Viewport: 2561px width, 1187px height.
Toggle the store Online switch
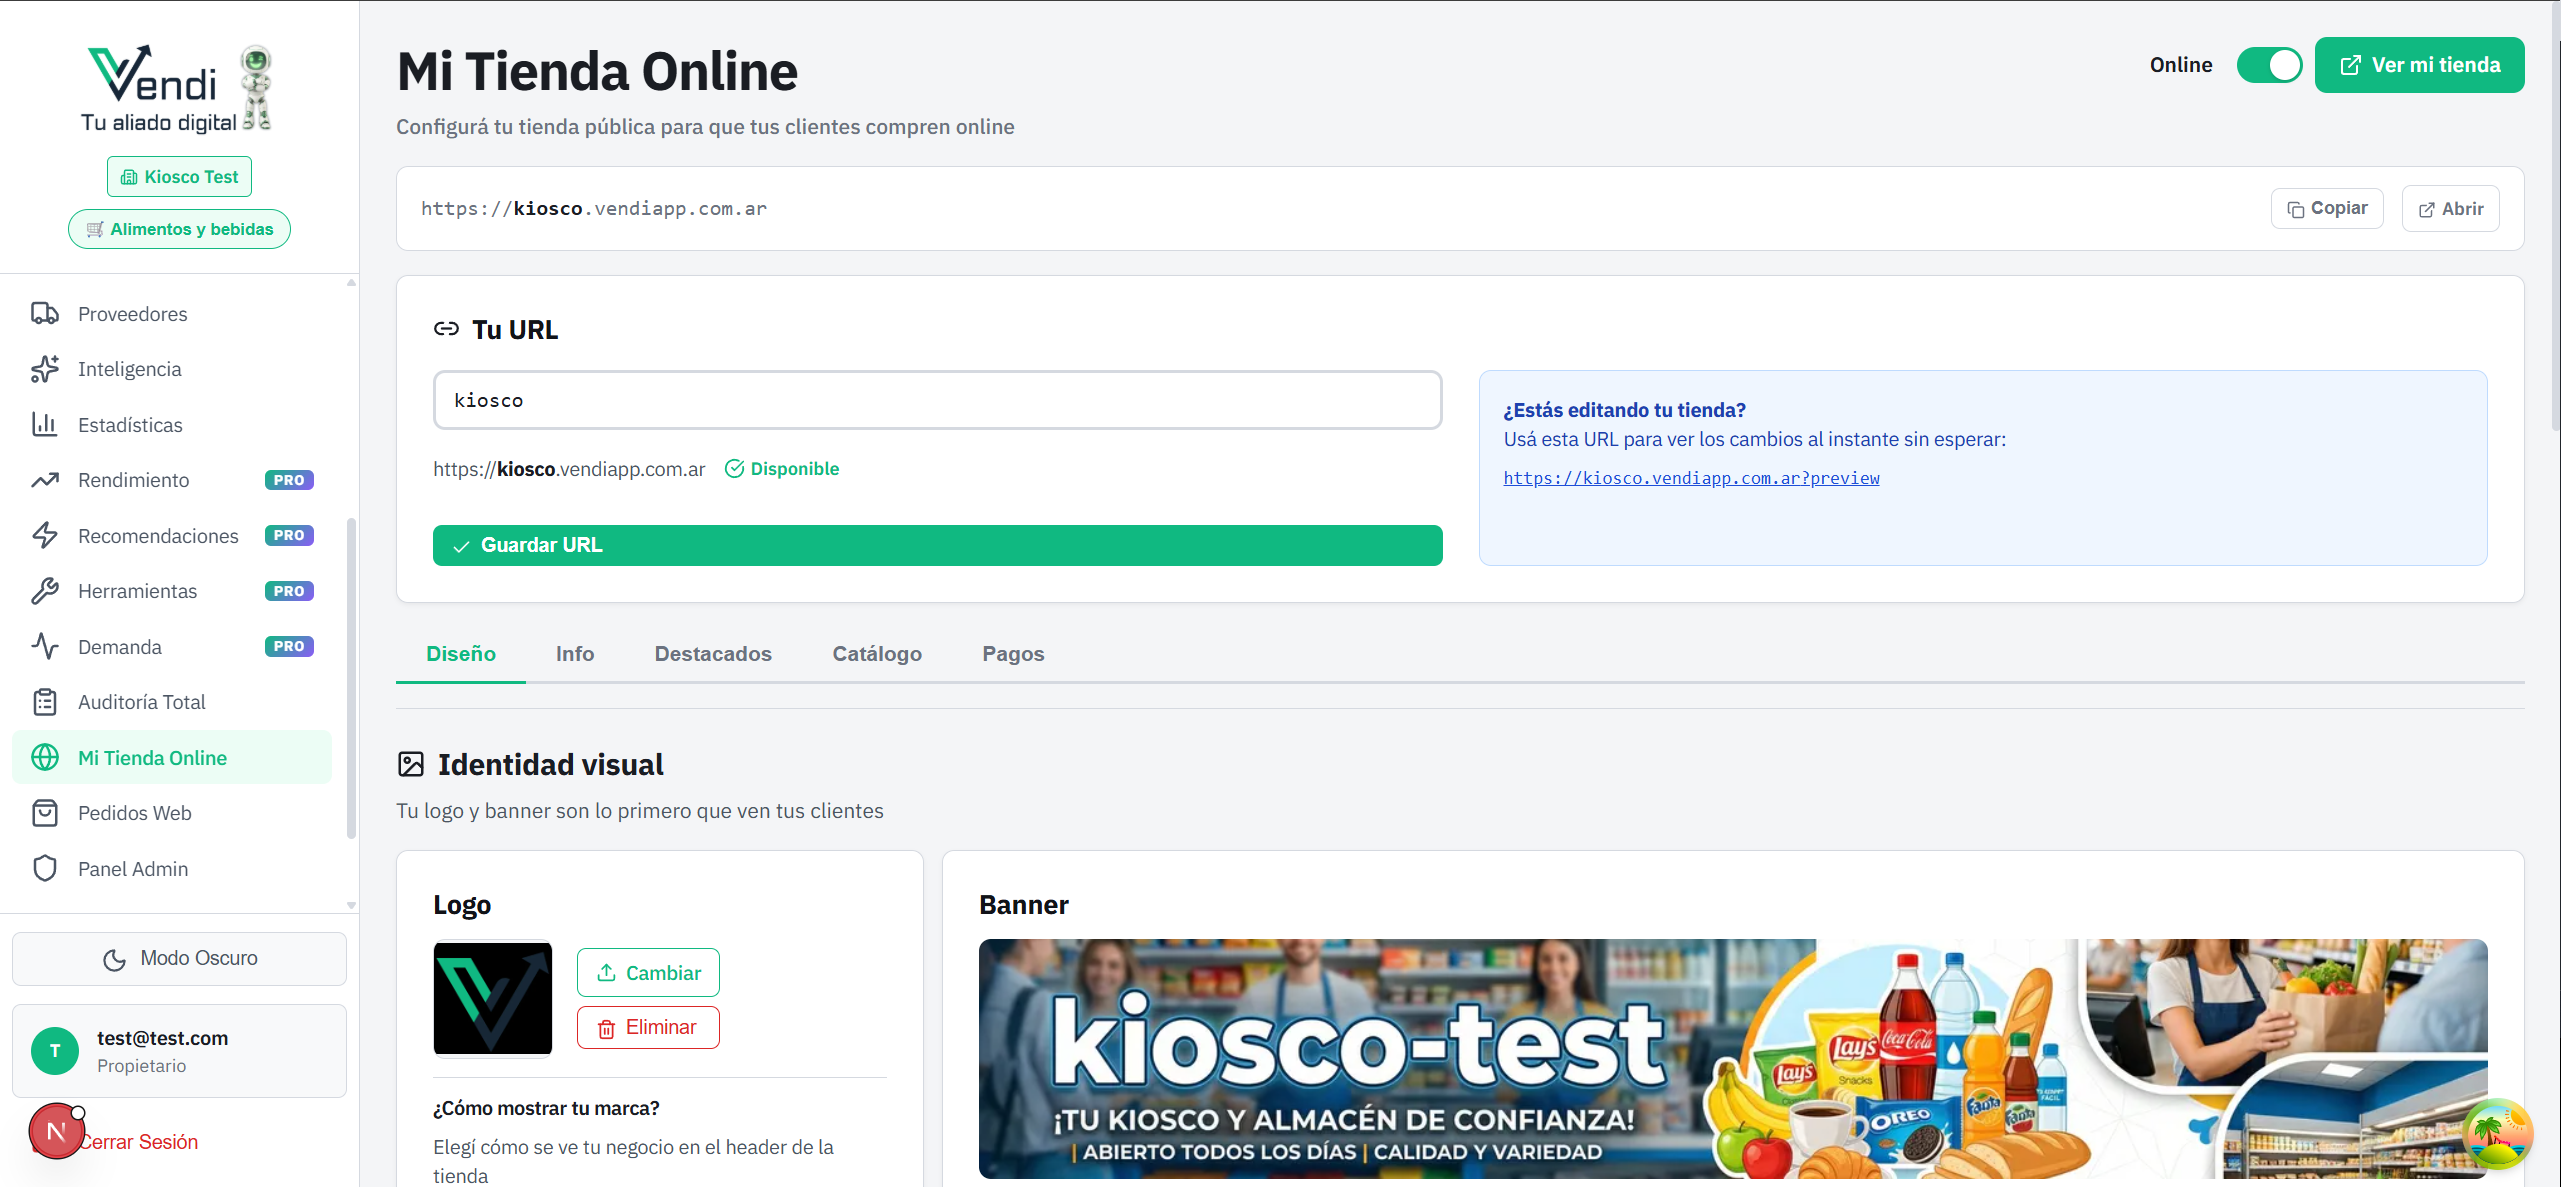[x=2269, y=64]
